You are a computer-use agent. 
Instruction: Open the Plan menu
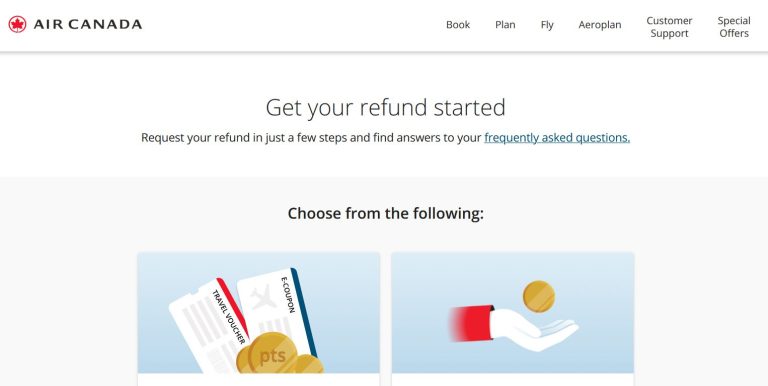pos(505,24)
